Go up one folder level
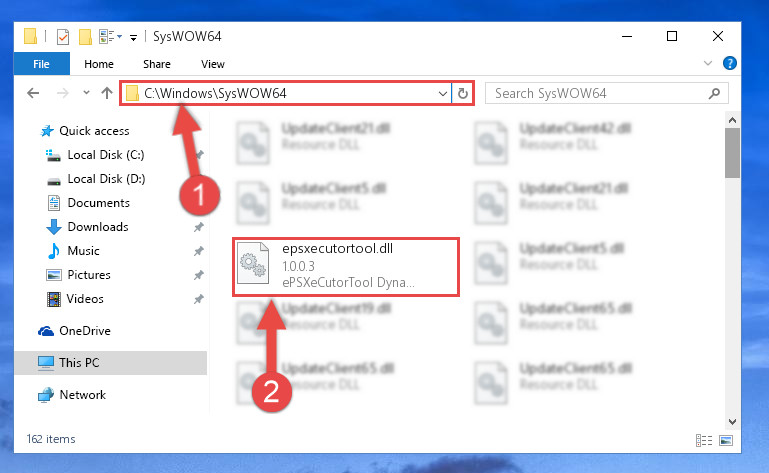Image resolution: width=769 pixels, height=473 pixels. pos(107,93)
